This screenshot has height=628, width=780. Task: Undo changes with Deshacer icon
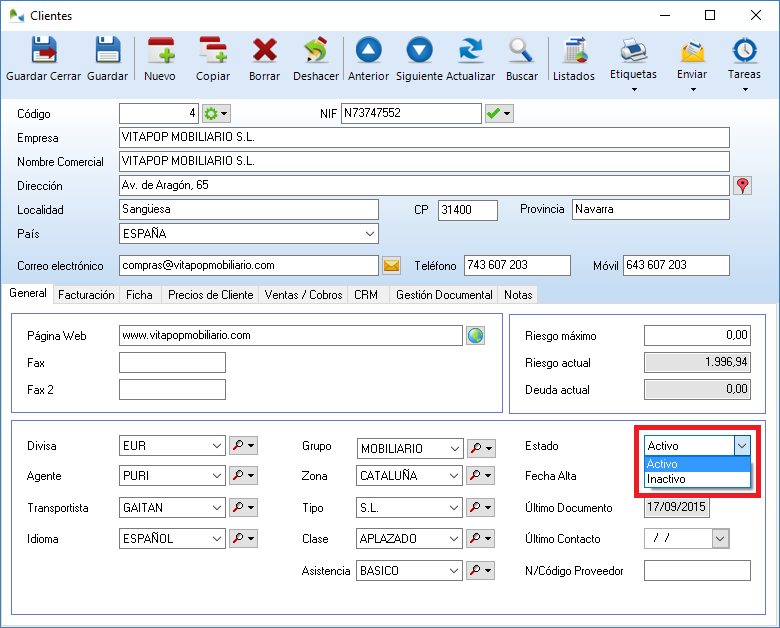316,59
